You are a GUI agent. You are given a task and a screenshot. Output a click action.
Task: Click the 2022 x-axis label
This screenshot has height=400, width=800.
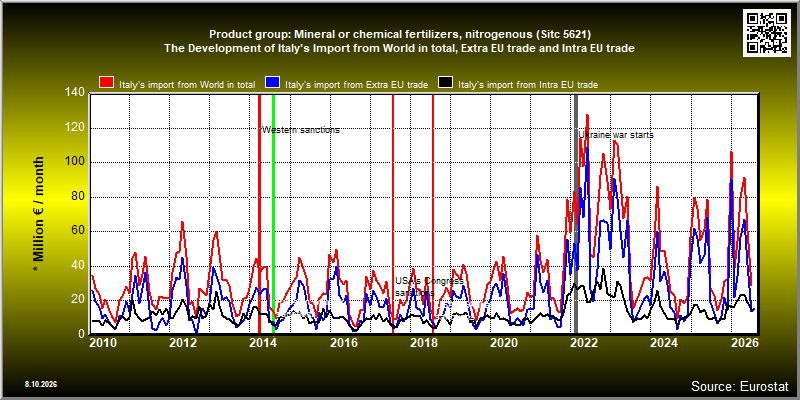click(584, 342)
